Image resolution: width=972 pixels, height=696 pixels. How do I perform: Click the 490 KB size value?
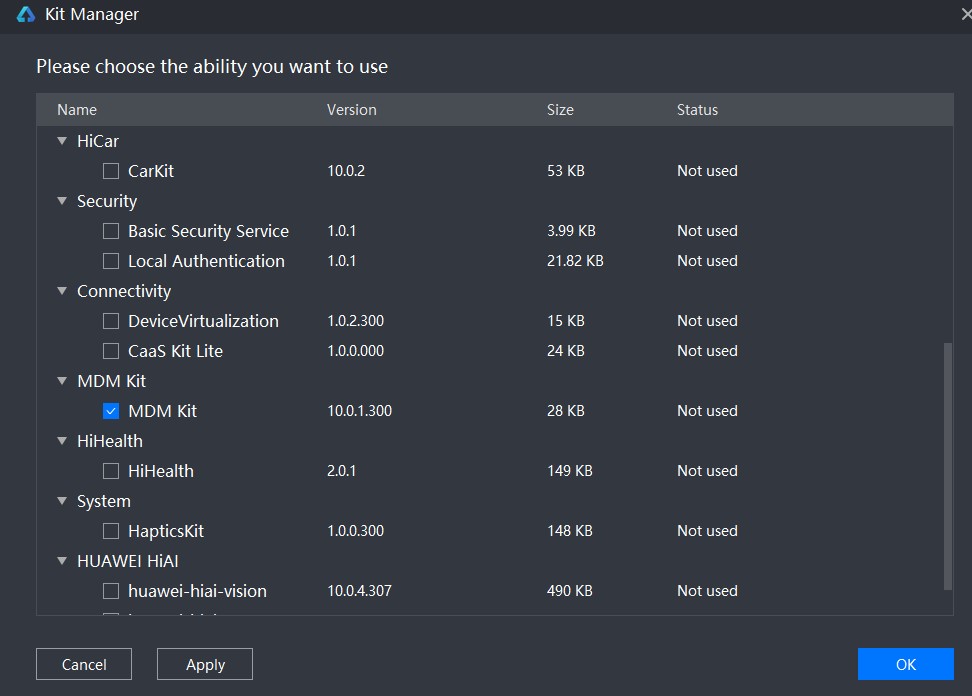[570, 591]
